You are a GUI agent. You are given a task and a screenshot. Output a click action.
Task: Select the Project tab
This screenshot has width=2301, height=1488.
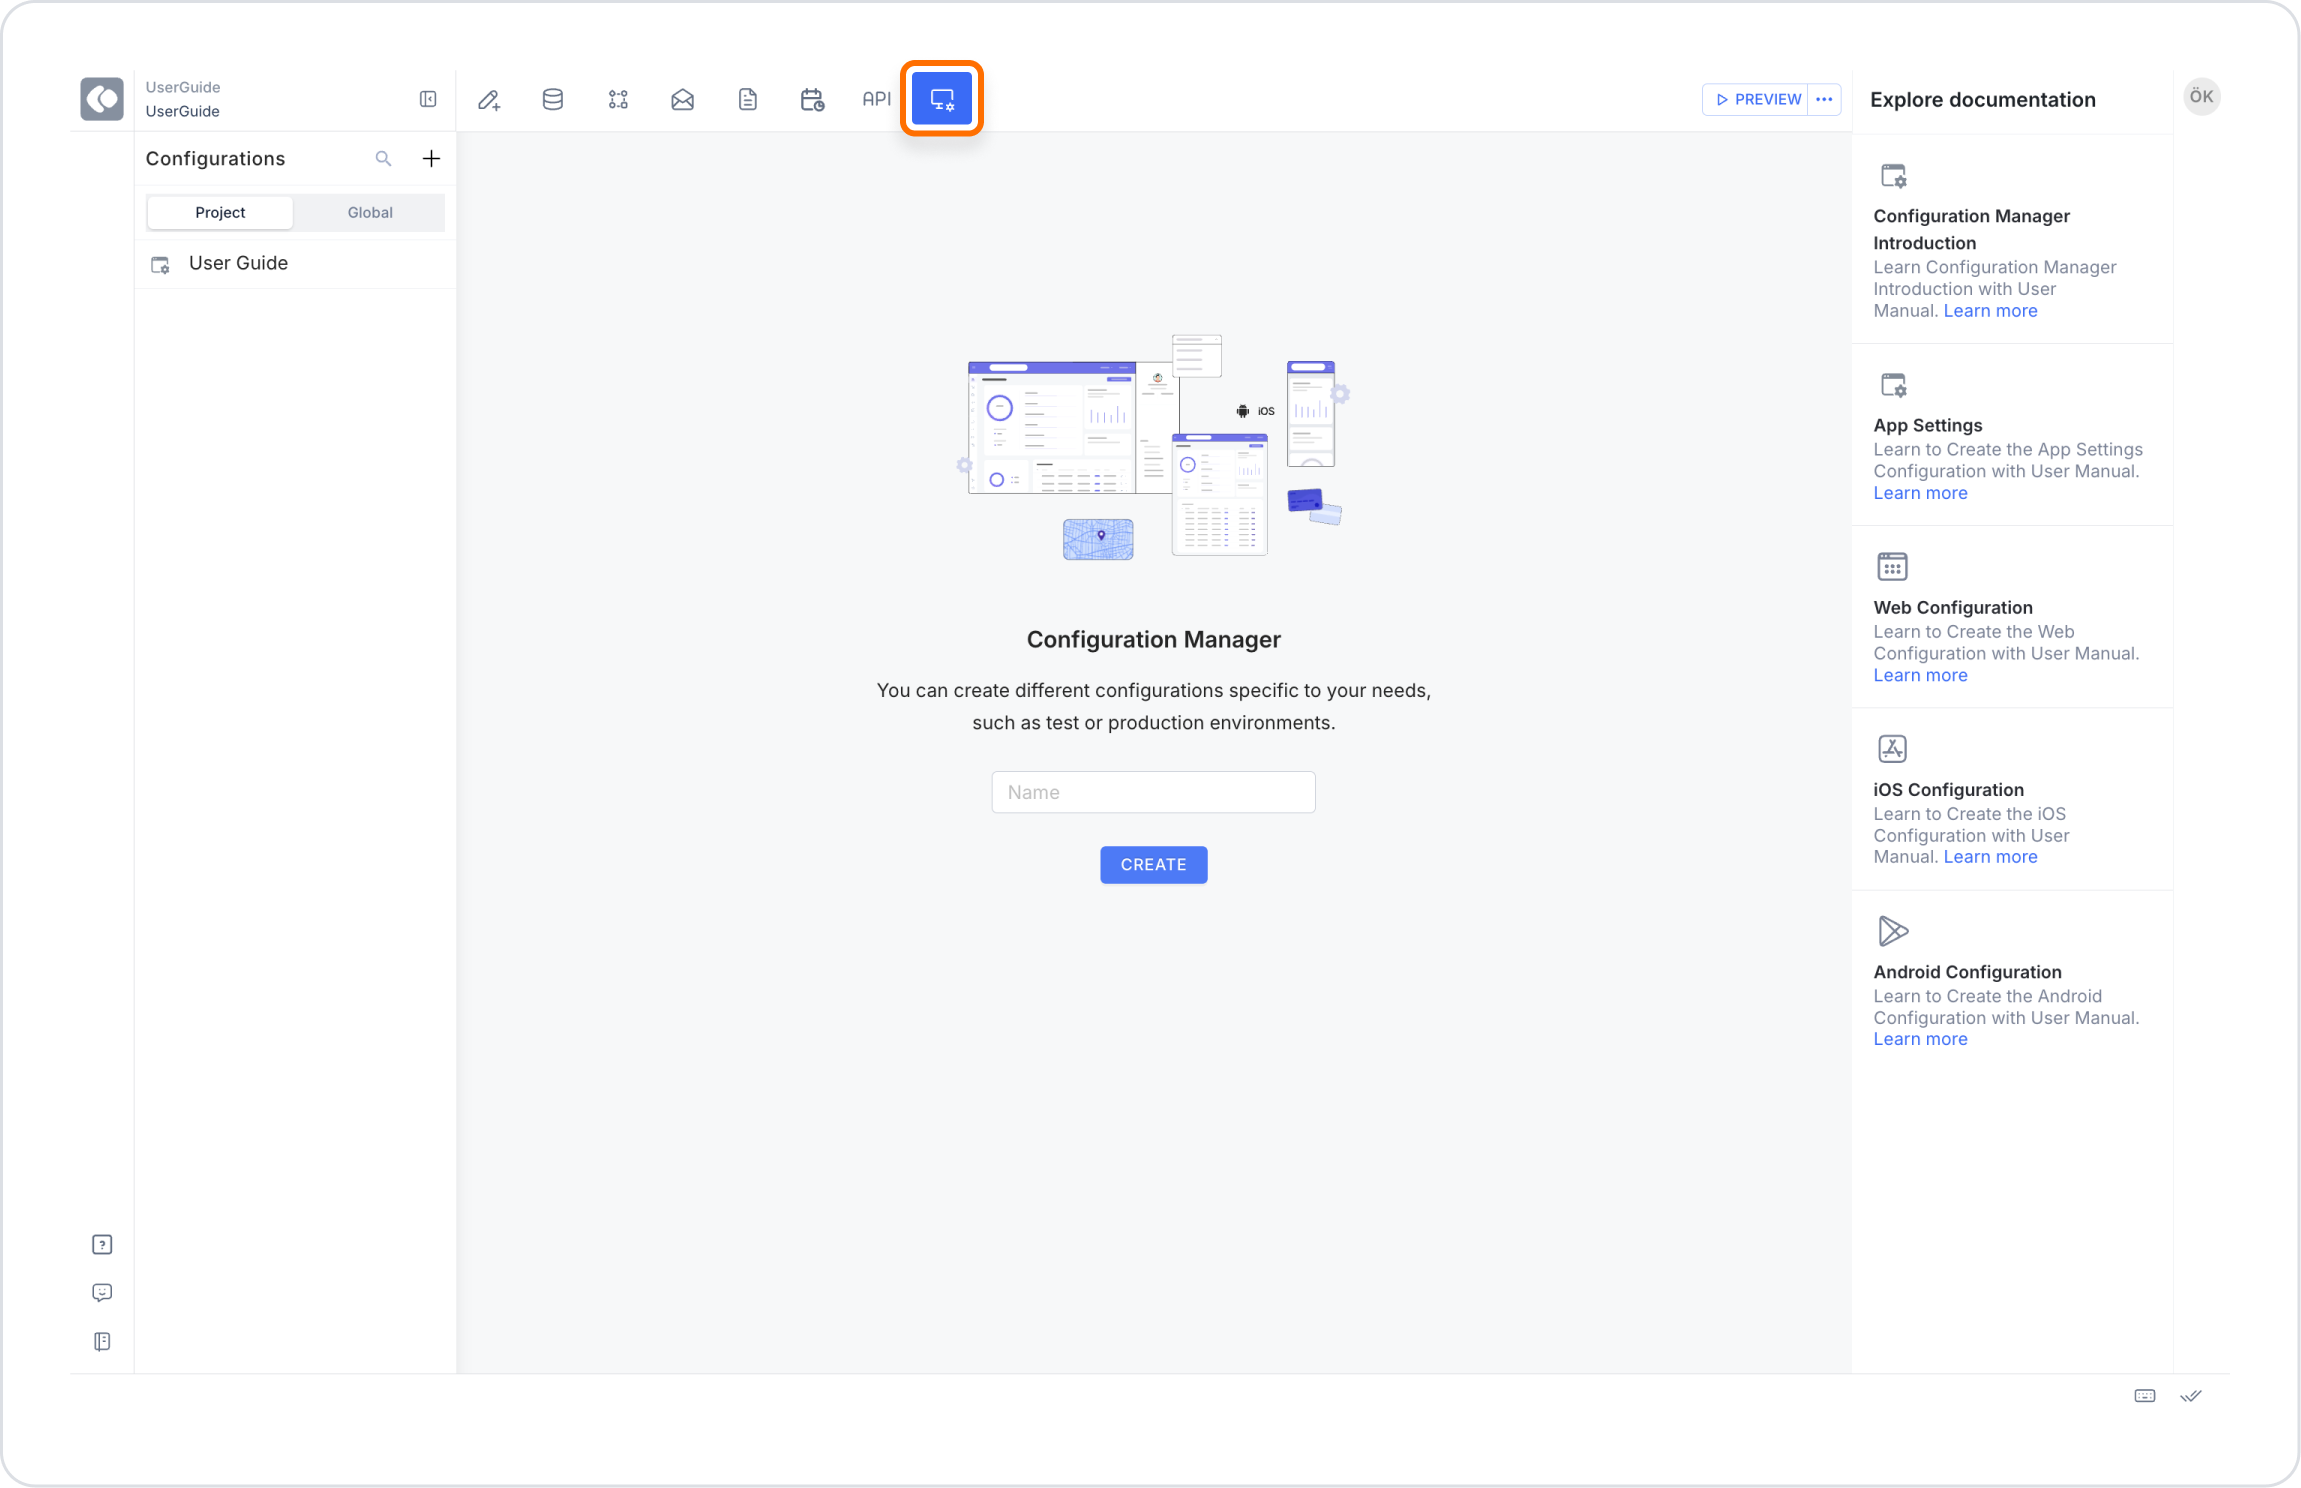tap(220, 212)
